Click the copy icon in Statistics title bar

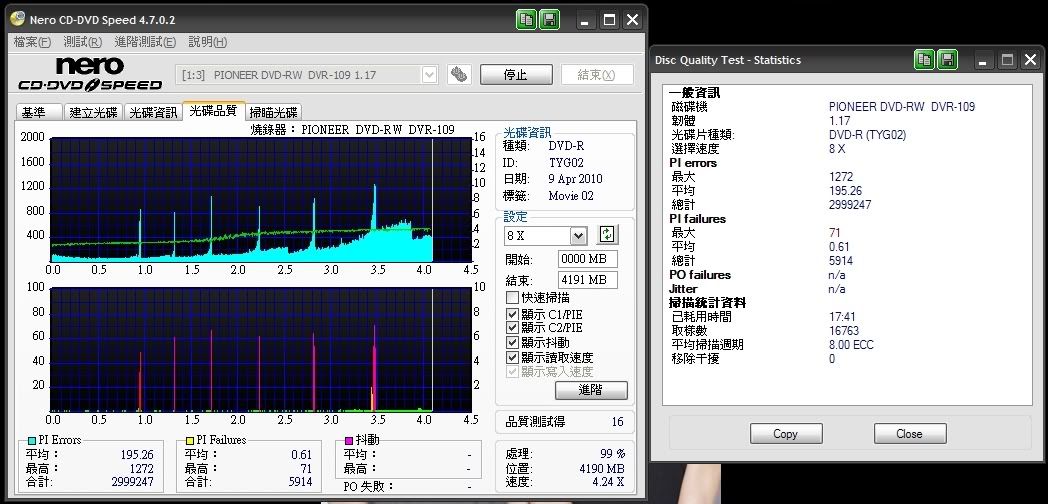[925, 59]
